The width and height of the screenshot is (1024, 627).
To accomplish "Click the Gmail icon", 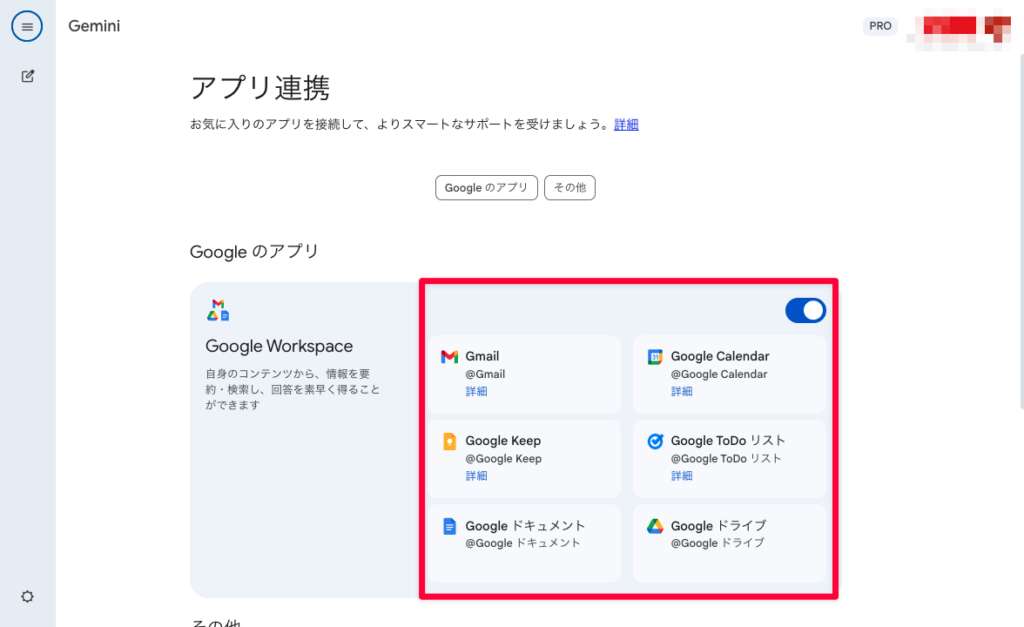I will (x=451, y=356).
